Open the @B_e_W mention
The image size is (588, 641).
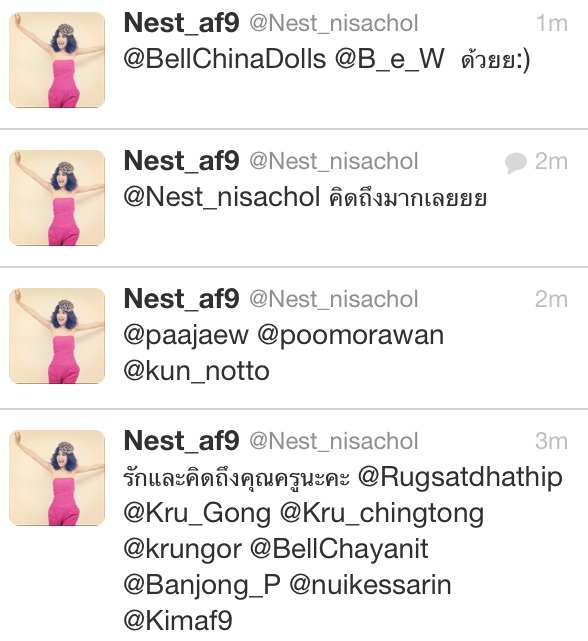(389, 59)
